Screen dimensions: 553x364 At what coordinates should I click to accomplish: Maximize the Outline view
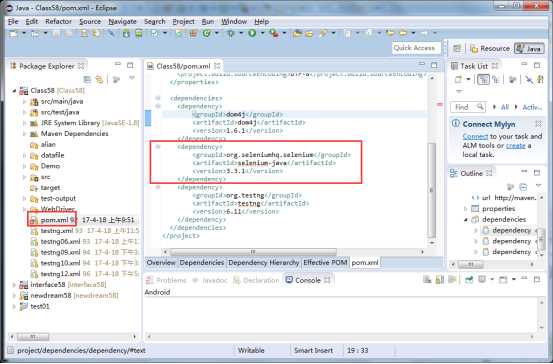point(537,172)
